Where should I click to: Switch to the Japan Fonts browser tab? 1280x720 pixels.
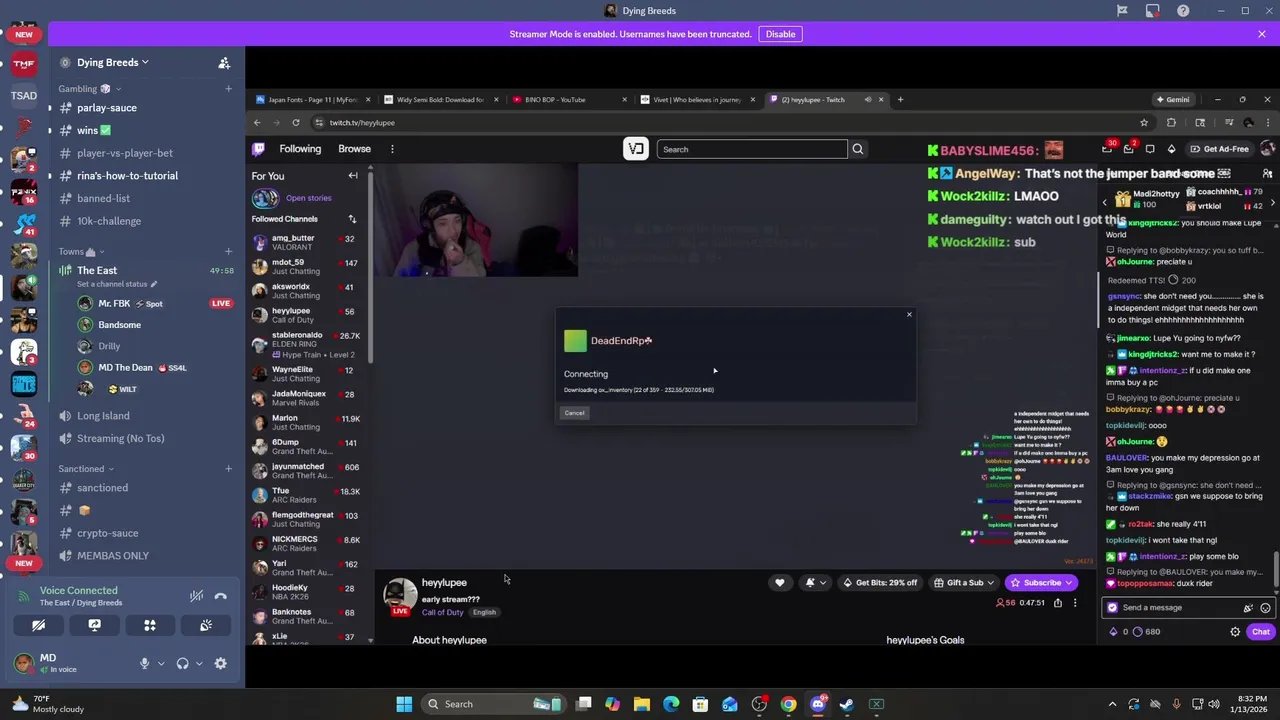(x=313, y=99)
